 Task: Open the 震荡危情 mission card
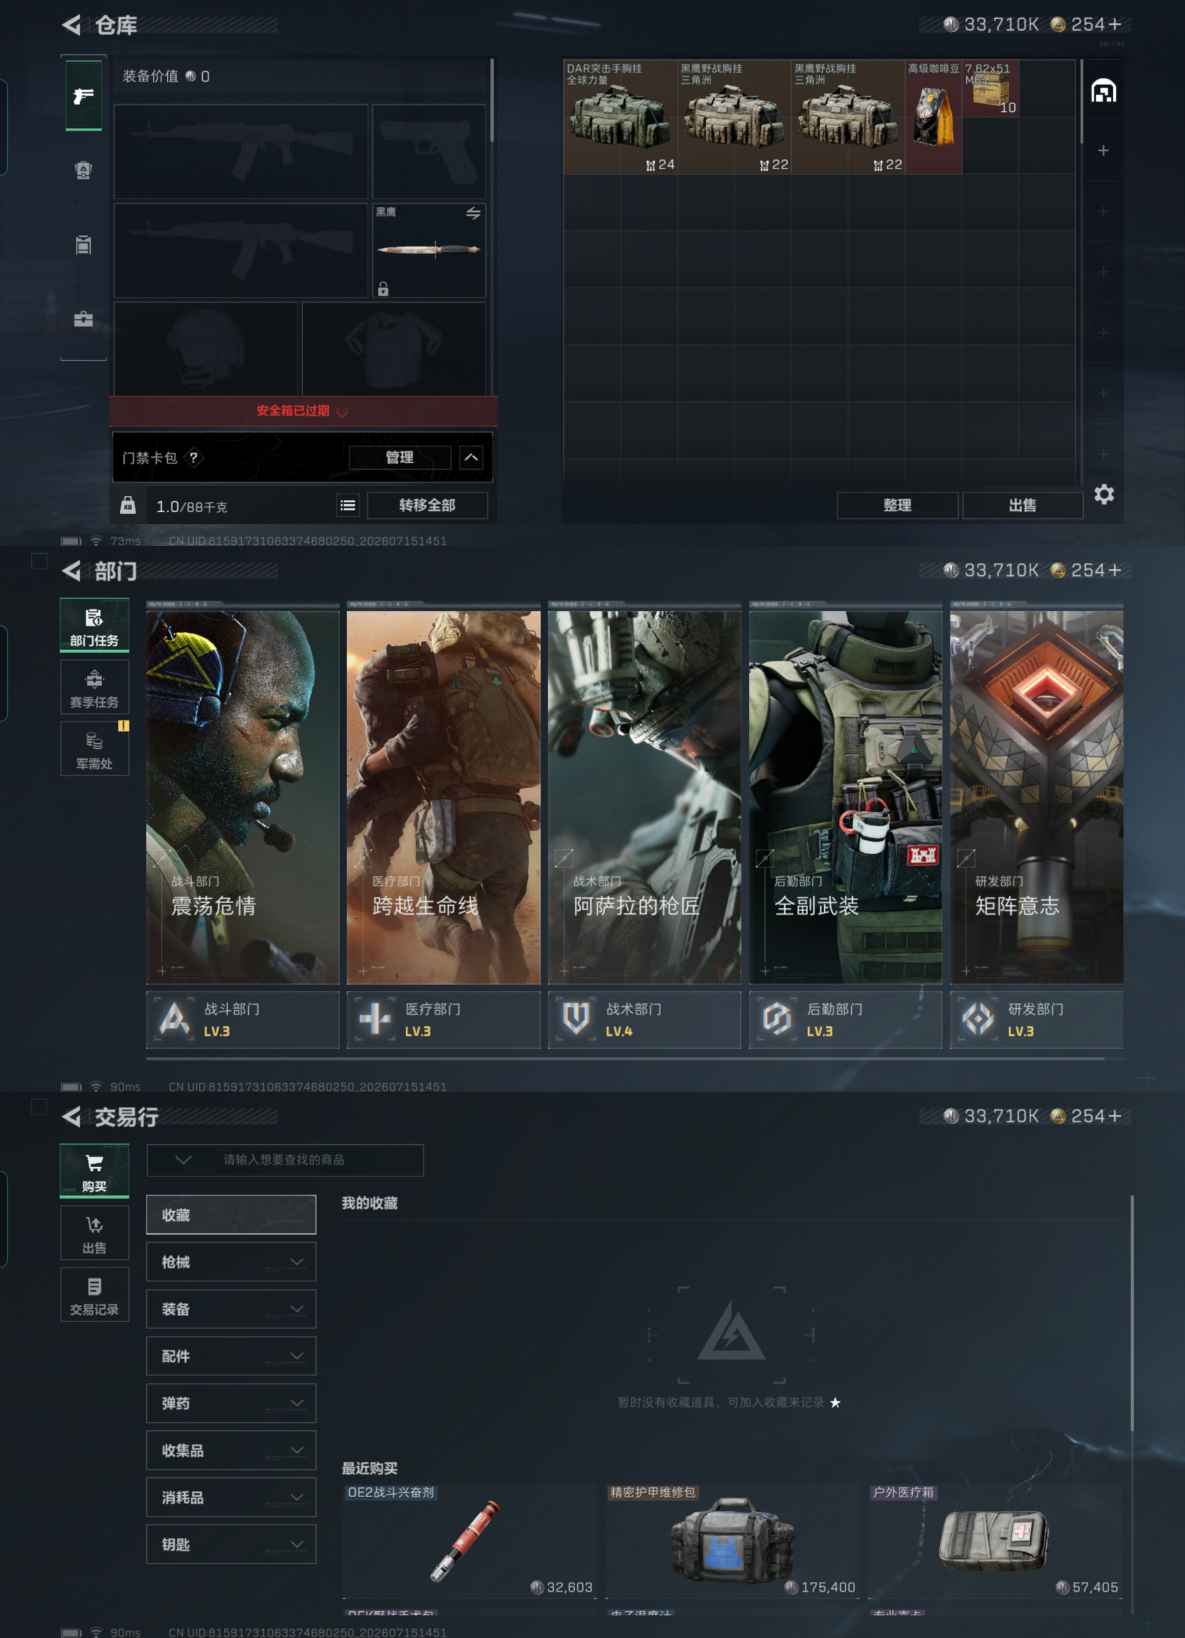click(243, 795)
